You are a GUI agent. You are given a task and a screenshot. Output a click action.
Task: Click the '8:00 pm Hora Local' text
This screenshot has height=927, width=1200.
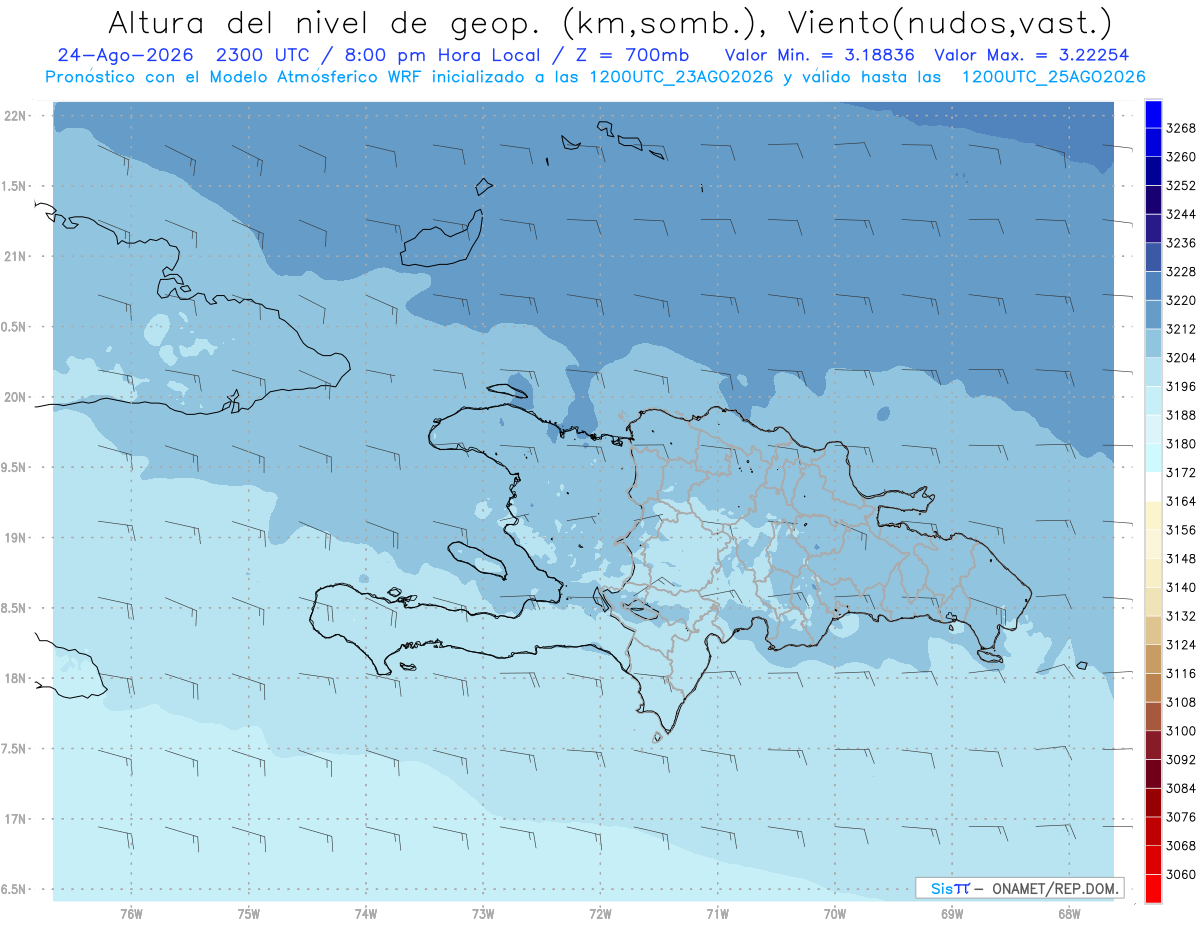443,54
